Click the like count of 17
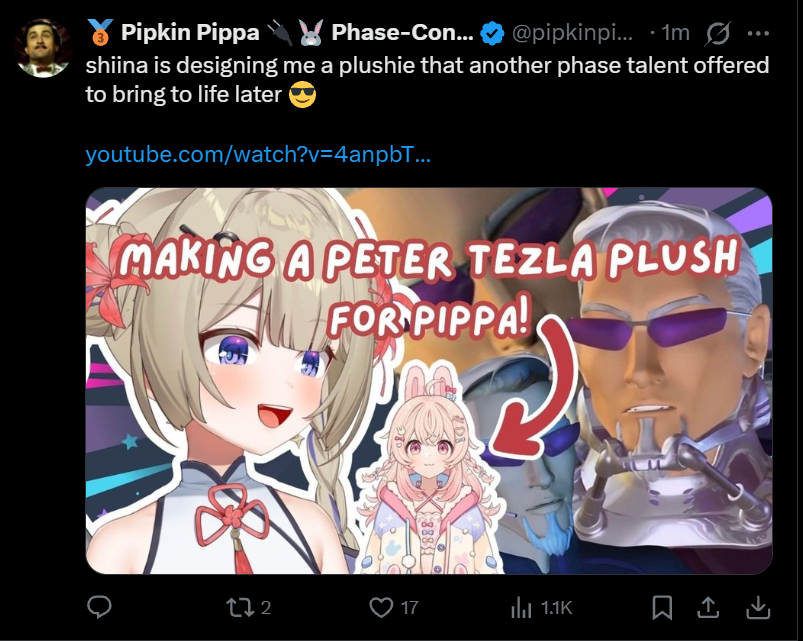 click(409, 608)
